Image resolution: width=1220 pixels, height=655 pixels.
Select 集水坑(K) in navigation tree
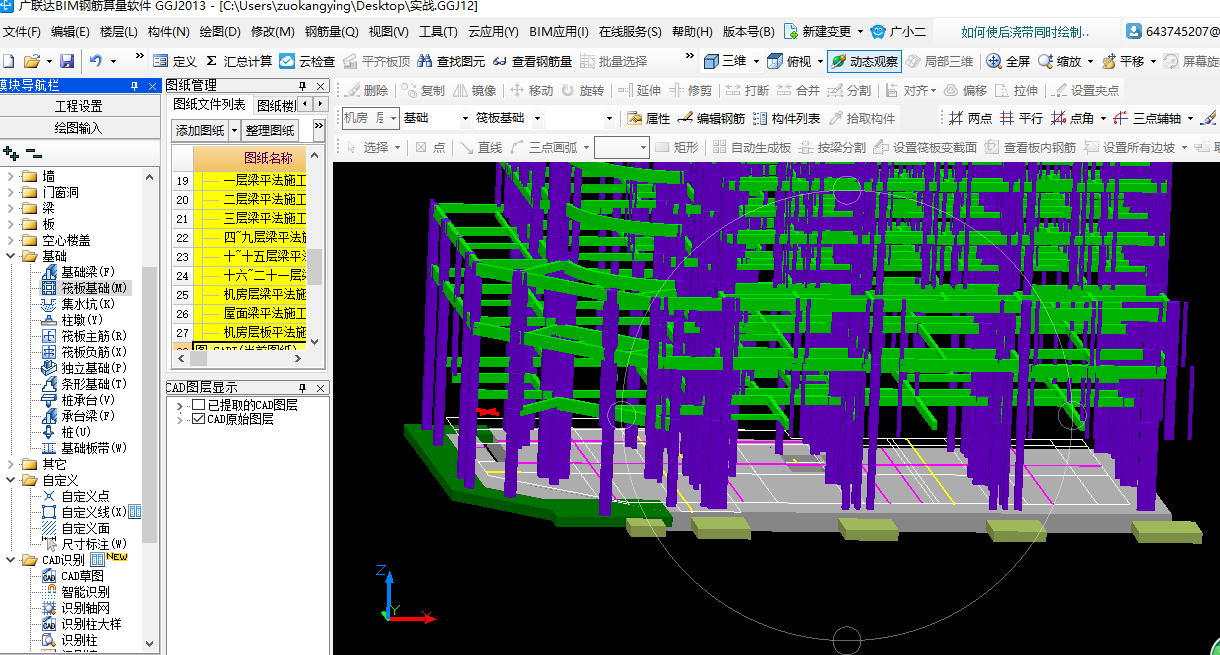87,304
